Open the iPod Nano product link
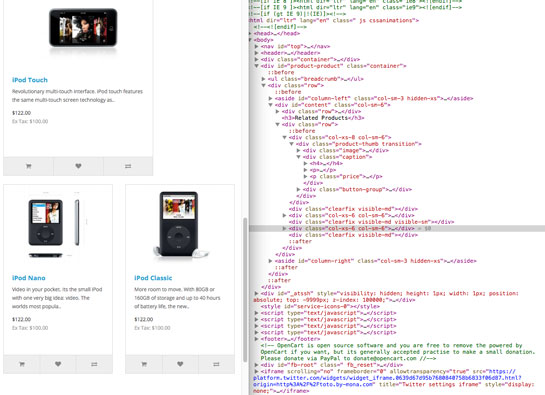This screenshot has width=545, height=395. tap(29, 278)
